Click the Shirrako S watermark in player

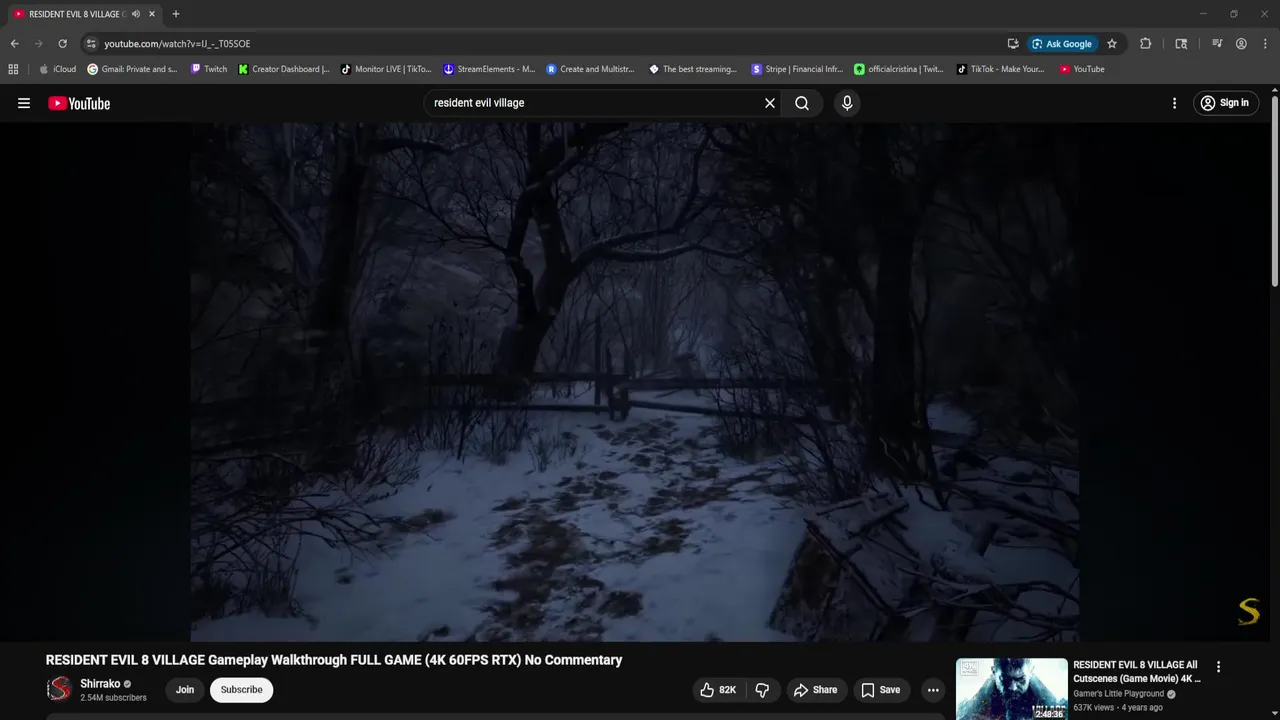click(1249, 611)
